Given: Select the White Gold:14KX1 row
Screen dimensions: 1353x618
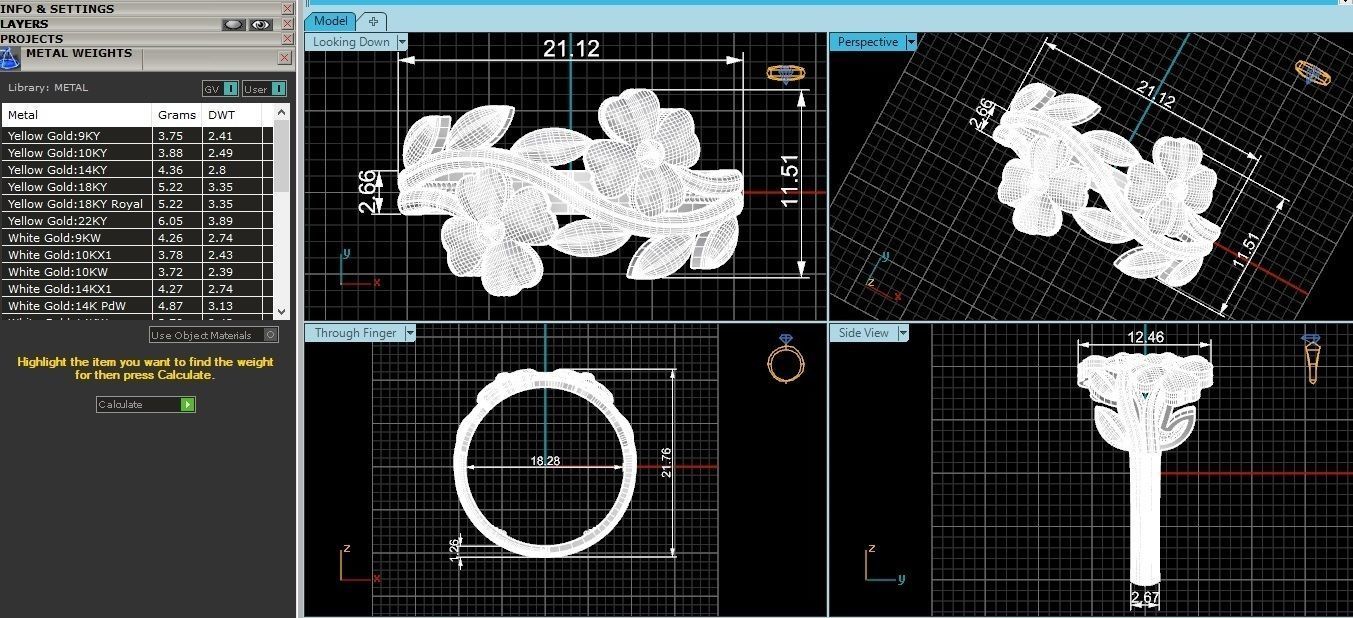Looking at the screenshot, I should (137, 289).
